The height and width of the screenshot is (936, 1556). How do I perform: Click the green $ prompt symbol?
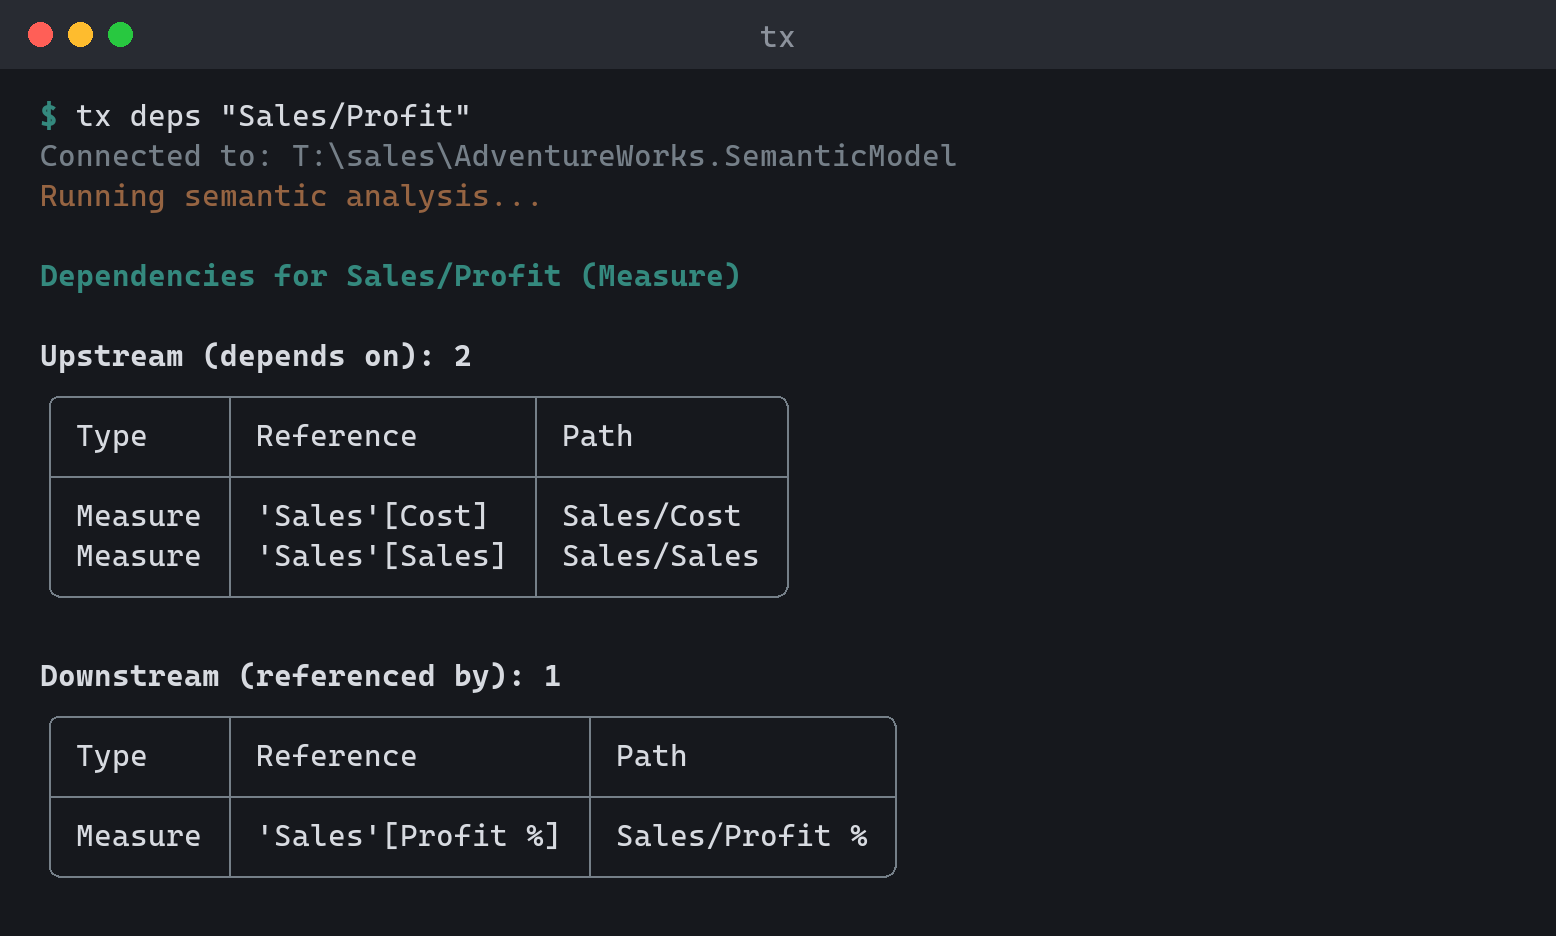coord(49,116)
